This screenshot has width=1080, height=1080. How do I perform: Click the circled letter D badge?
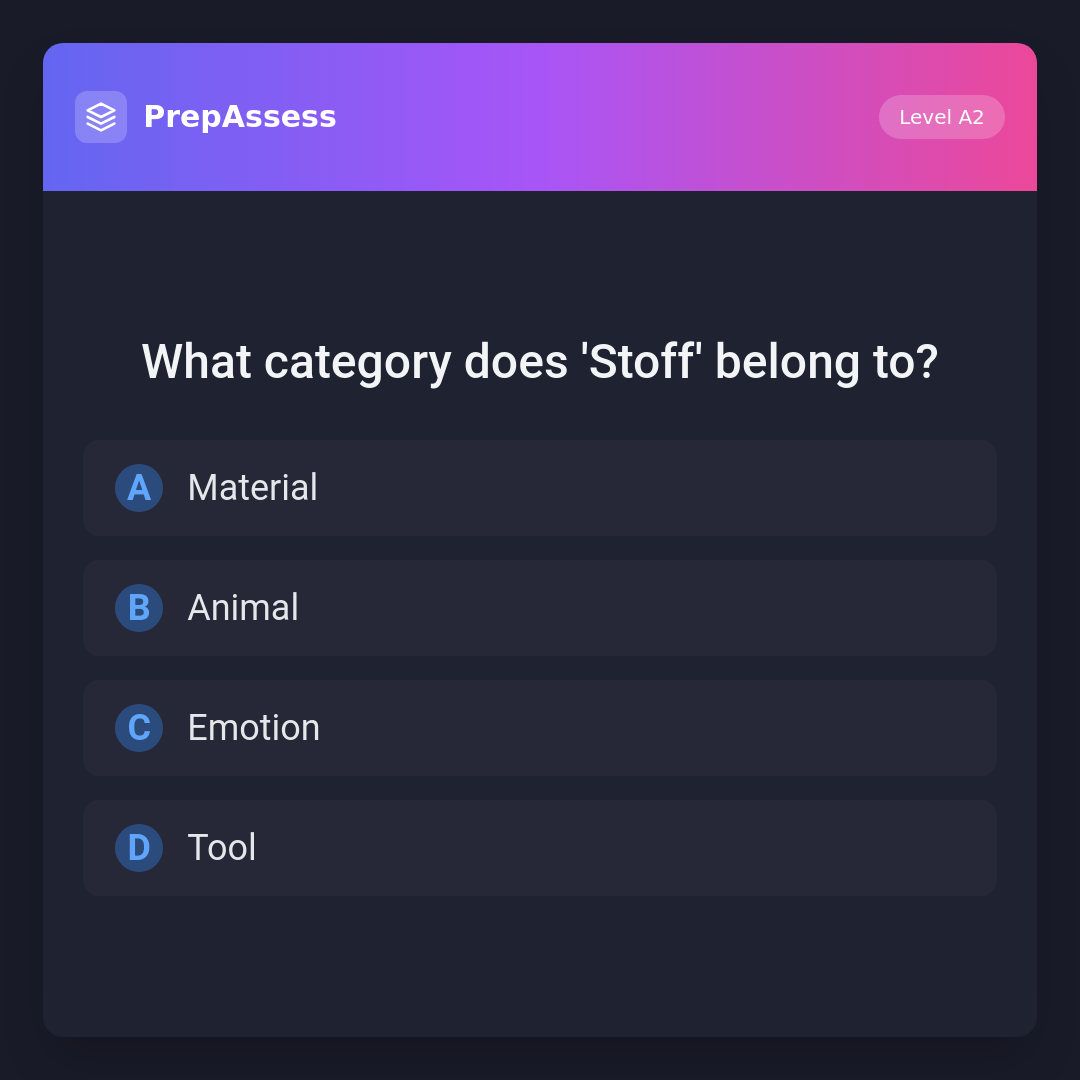[x=139, y=848]
